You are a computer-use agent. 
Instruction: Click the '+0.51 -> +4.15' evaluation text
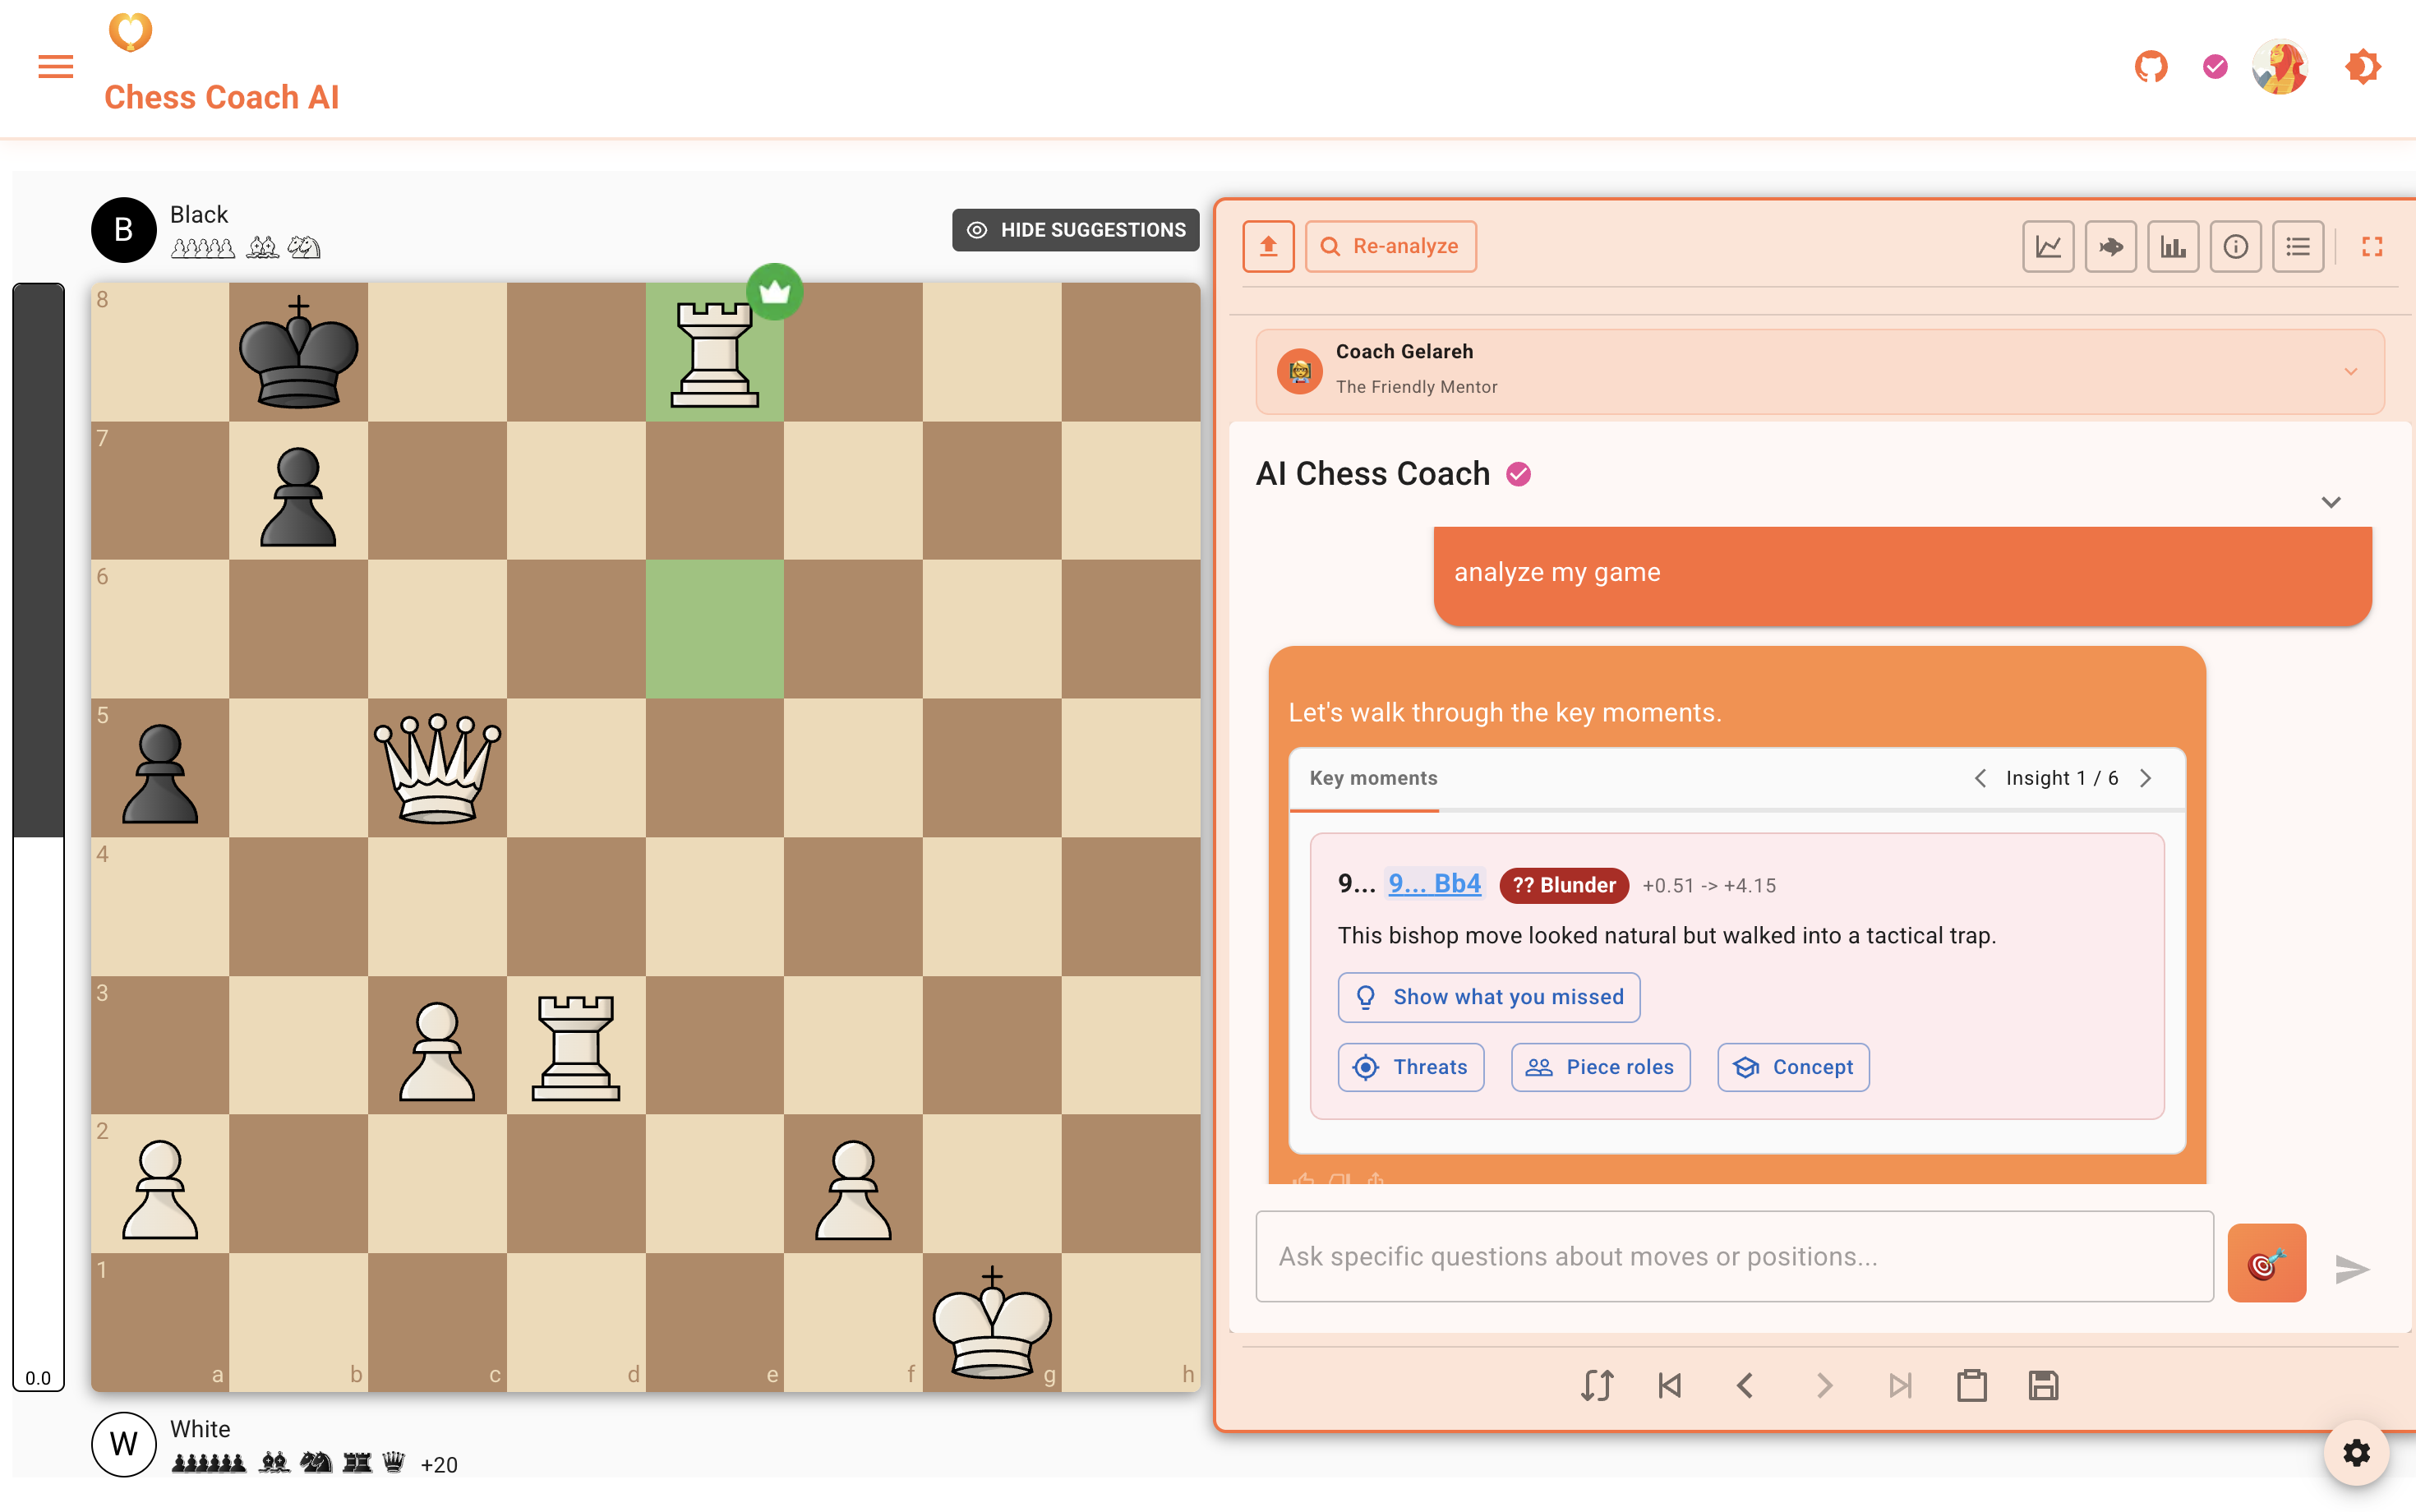click(x=1709, y=885)
